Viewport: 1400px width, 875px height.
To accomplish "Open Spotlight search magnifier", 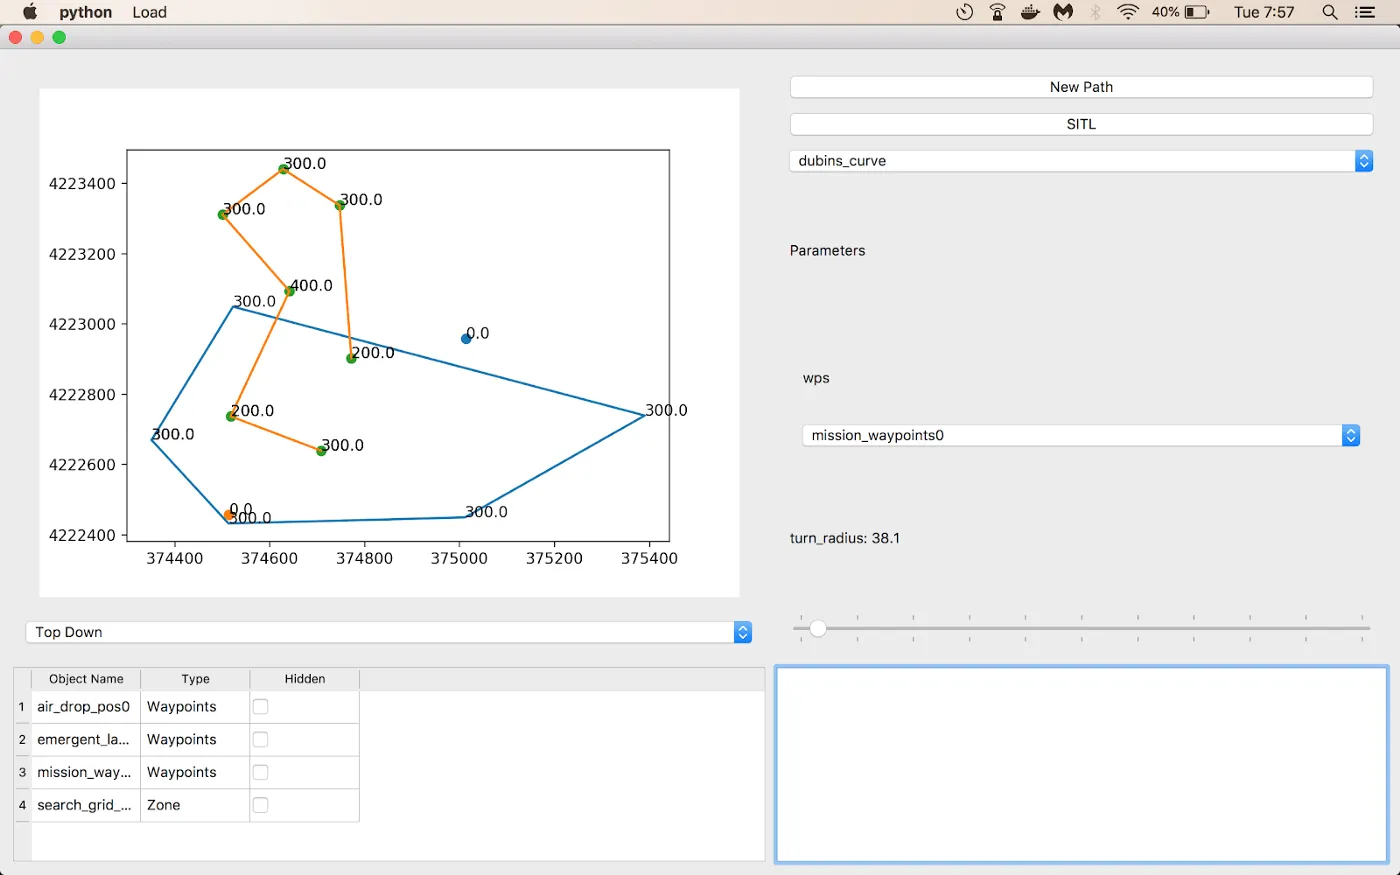I will coord(1329,12).
